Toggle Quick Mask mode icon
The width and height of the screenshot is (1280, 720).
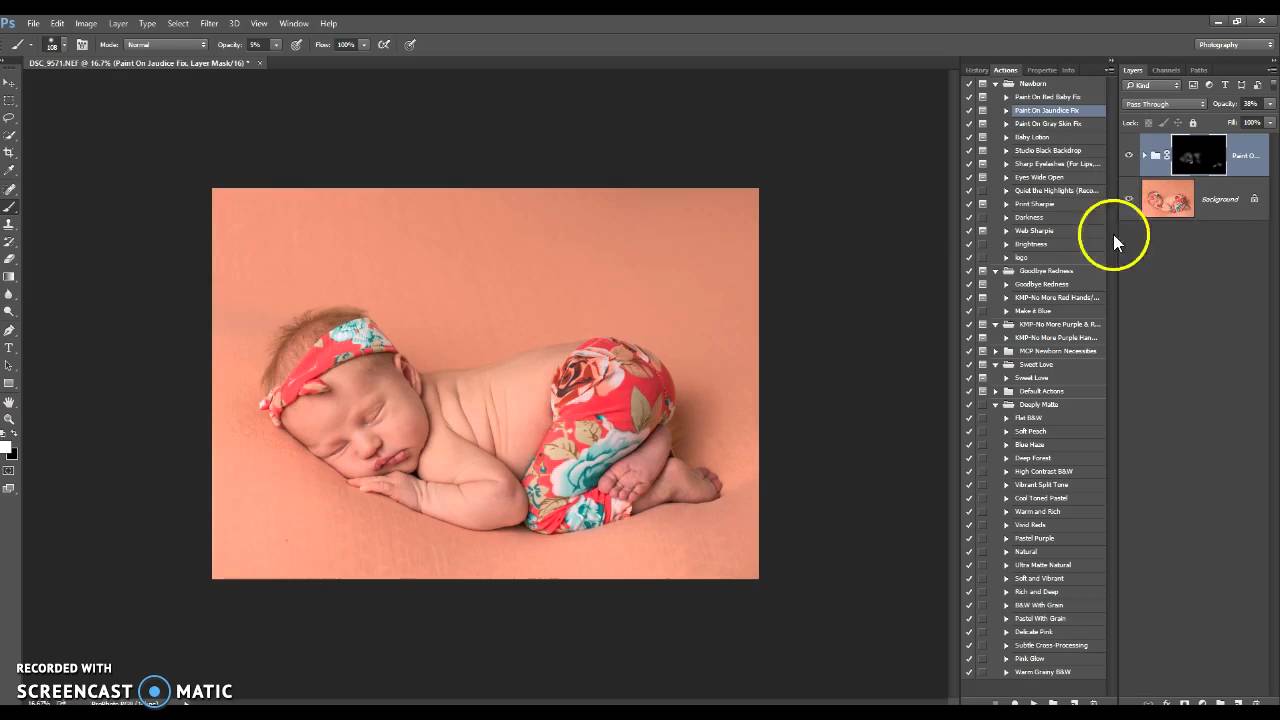[9, 471]
